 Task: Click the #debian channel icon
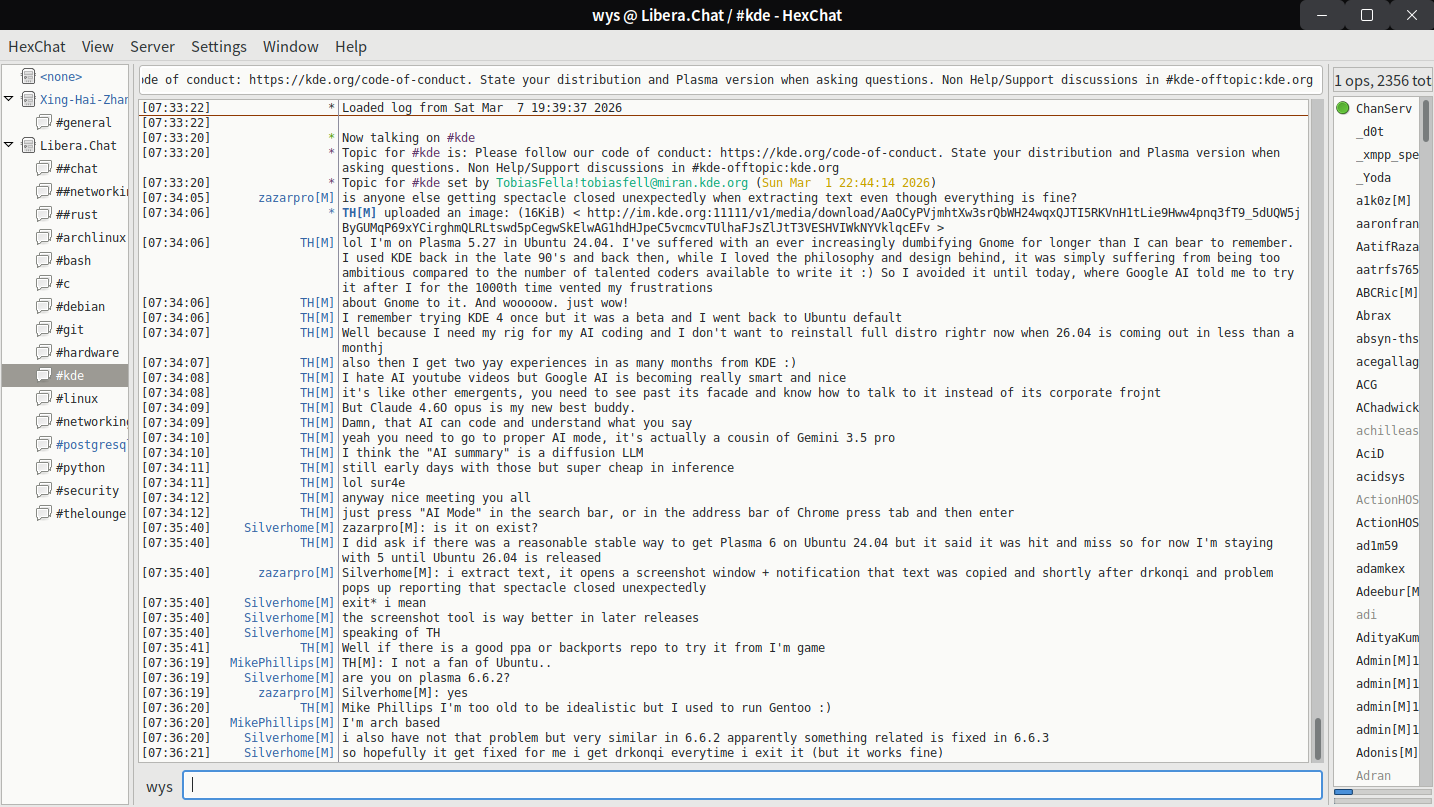coord(43,306)
